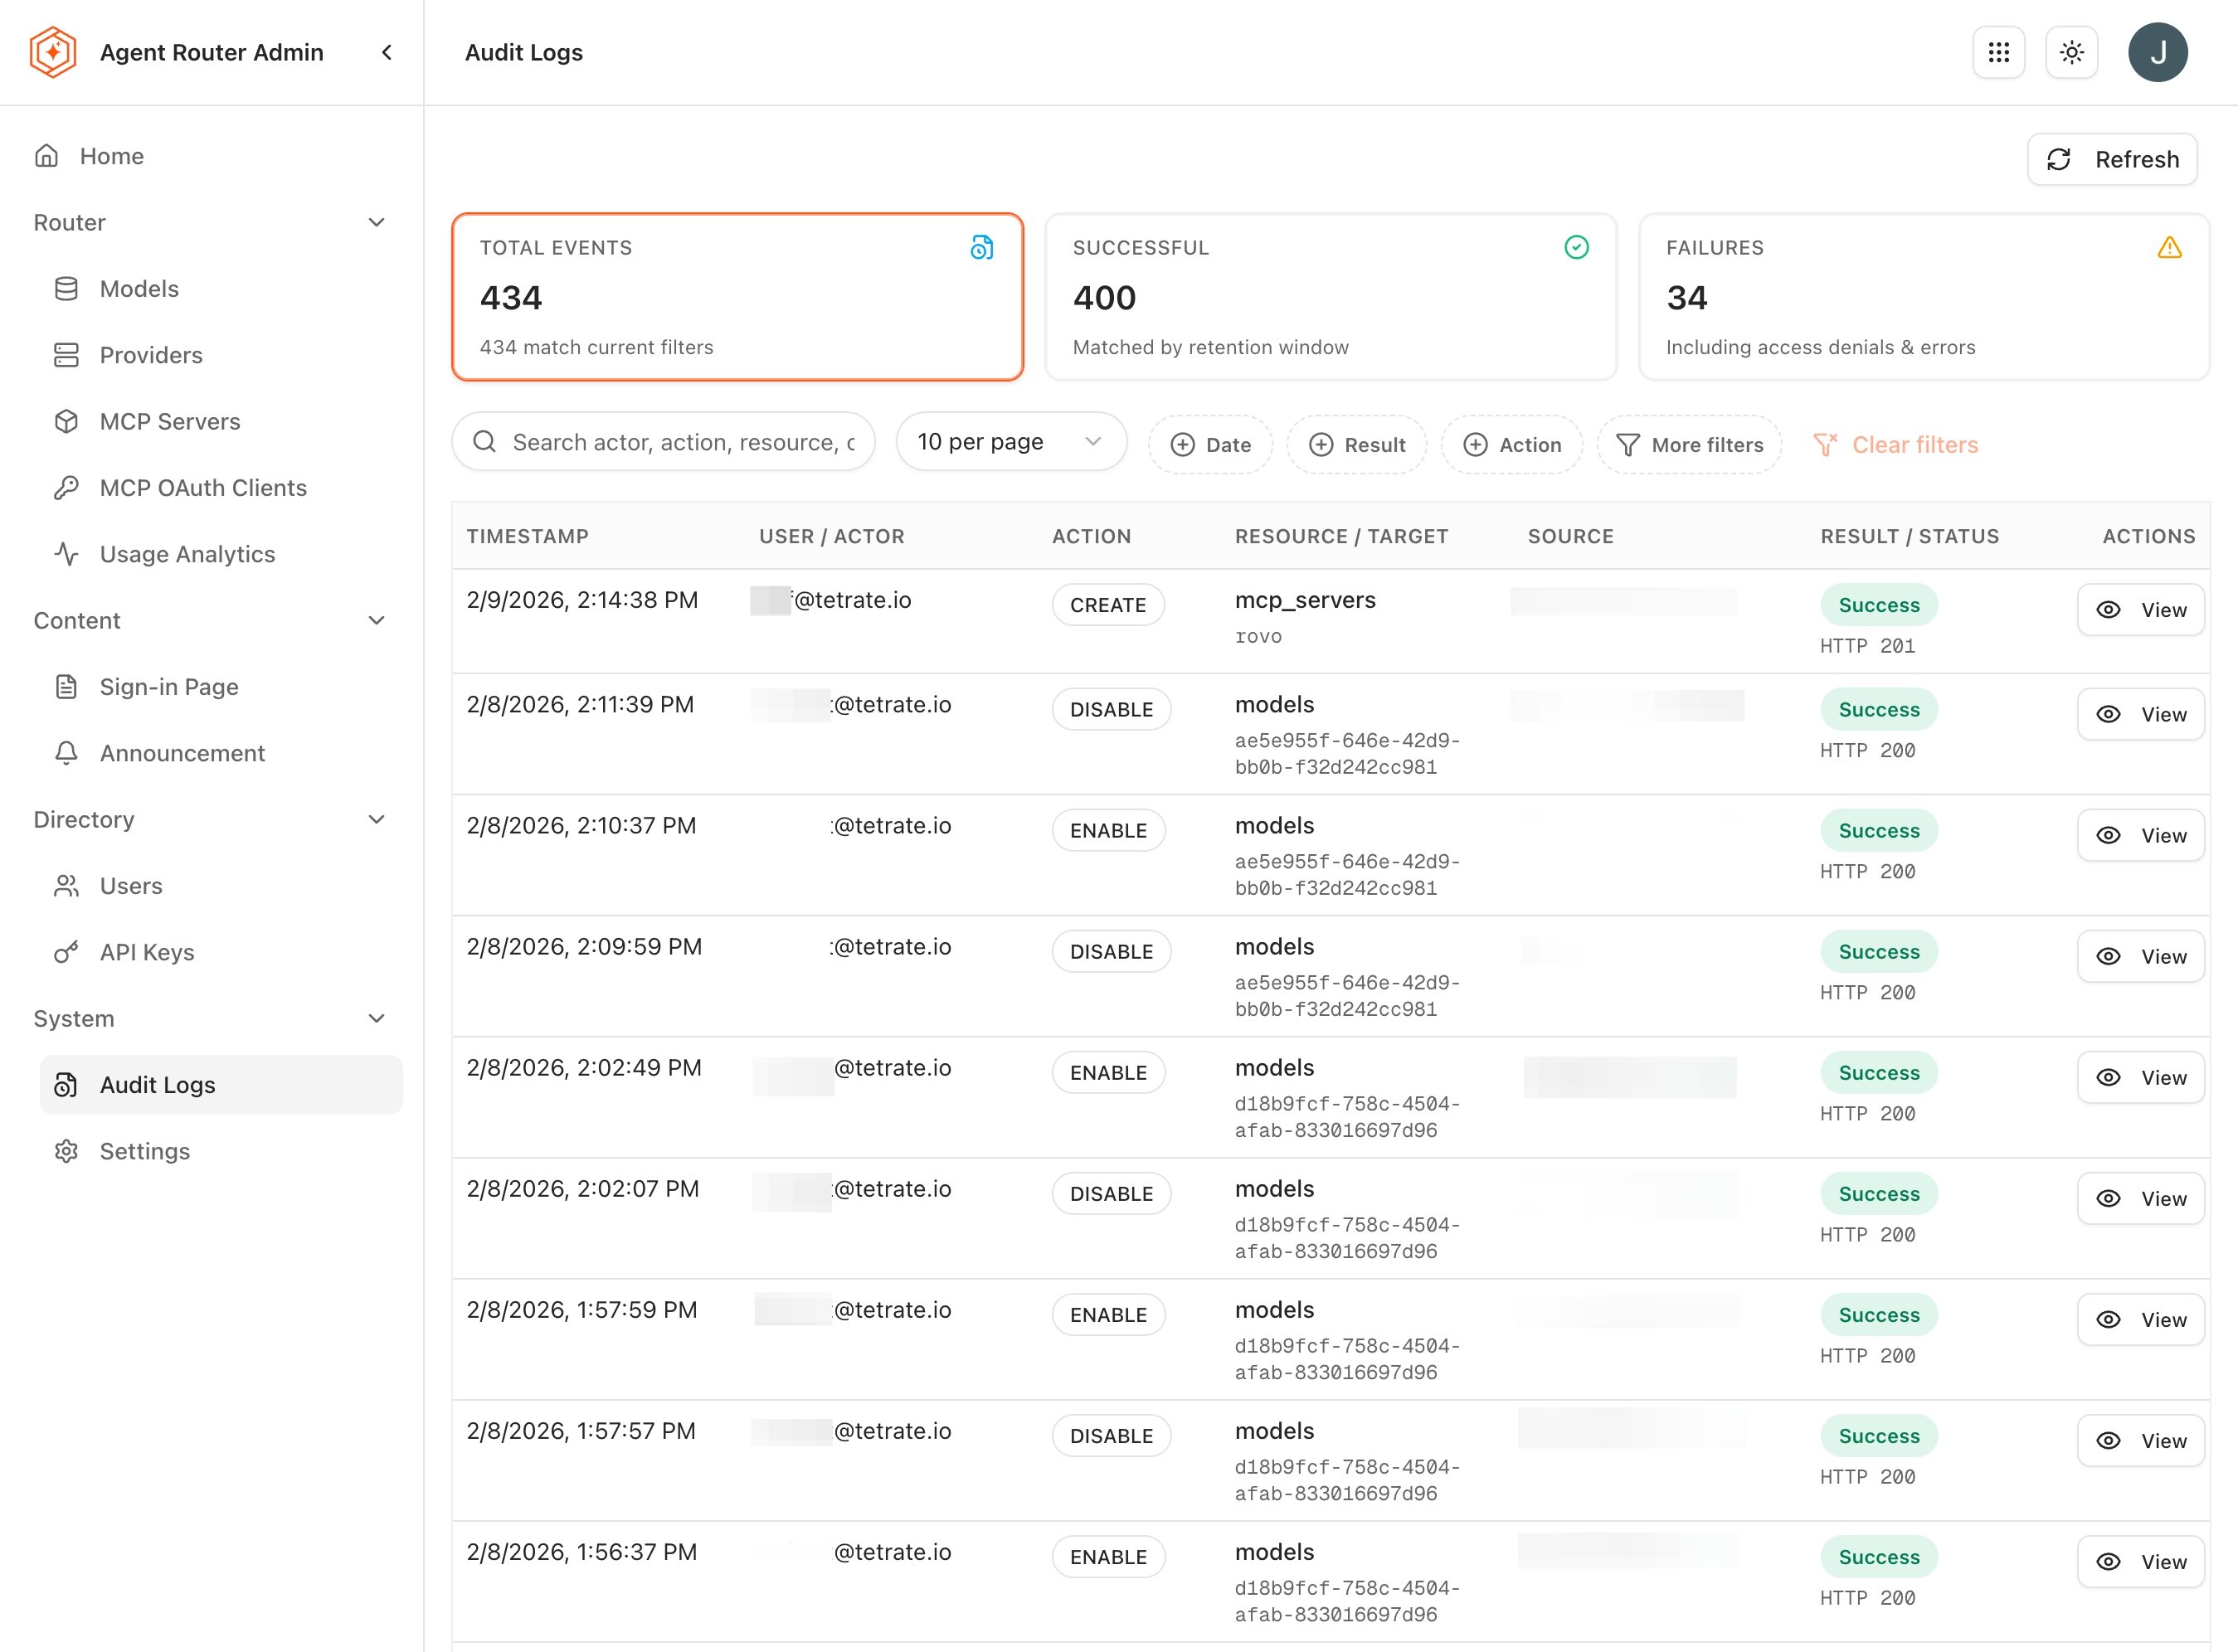Click the Users people icon
The height and width of the screenshot is (1652, 2238).
click(x=66, y=886)
